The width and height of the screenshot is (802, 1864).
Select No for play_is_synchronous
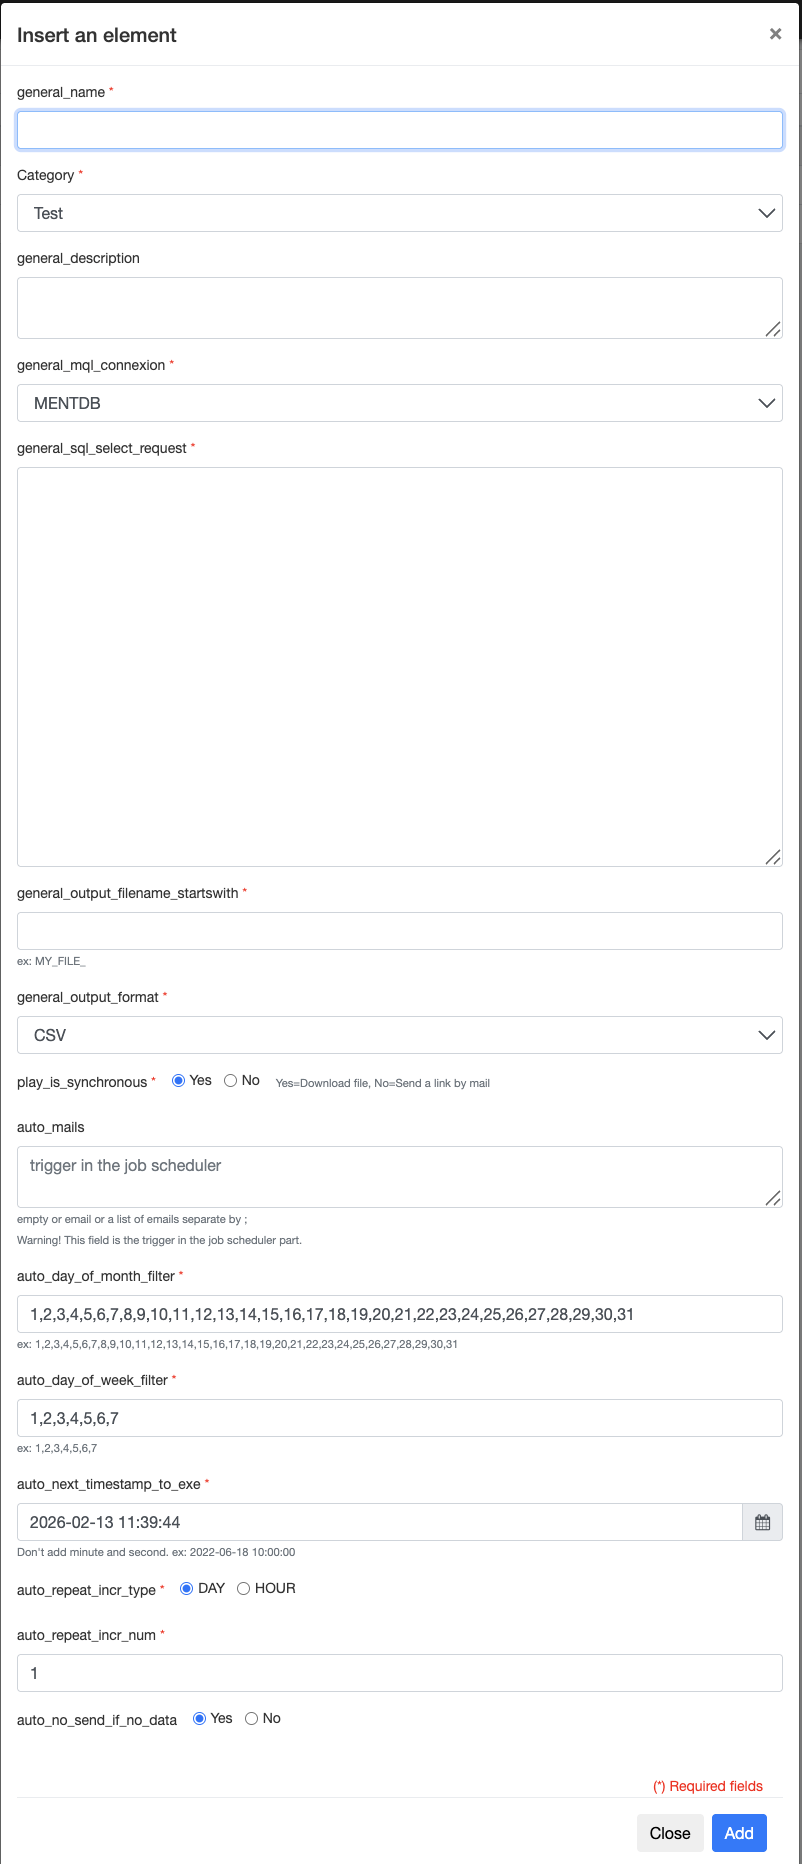[x=231, y=1081]
